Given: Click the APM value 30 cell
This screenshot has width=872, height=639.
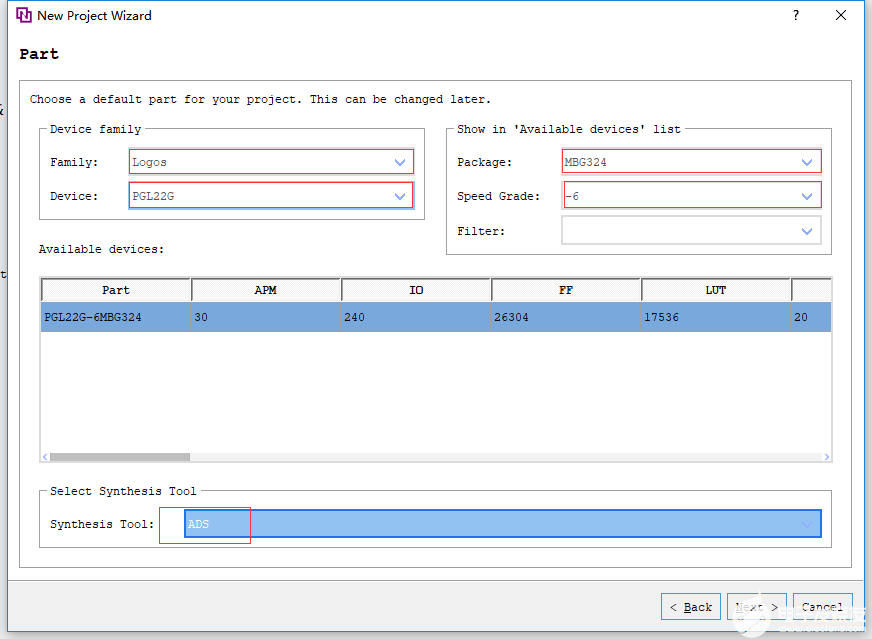Looking at the screenshot, I should (x=266, y=317).
